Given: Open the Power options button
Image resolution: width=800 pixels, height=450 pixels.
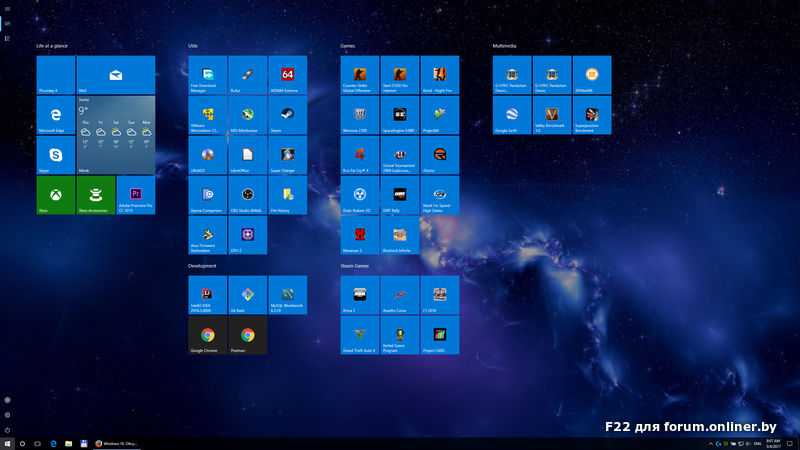Looking at the screenshot, I should (x=8, y=429).
